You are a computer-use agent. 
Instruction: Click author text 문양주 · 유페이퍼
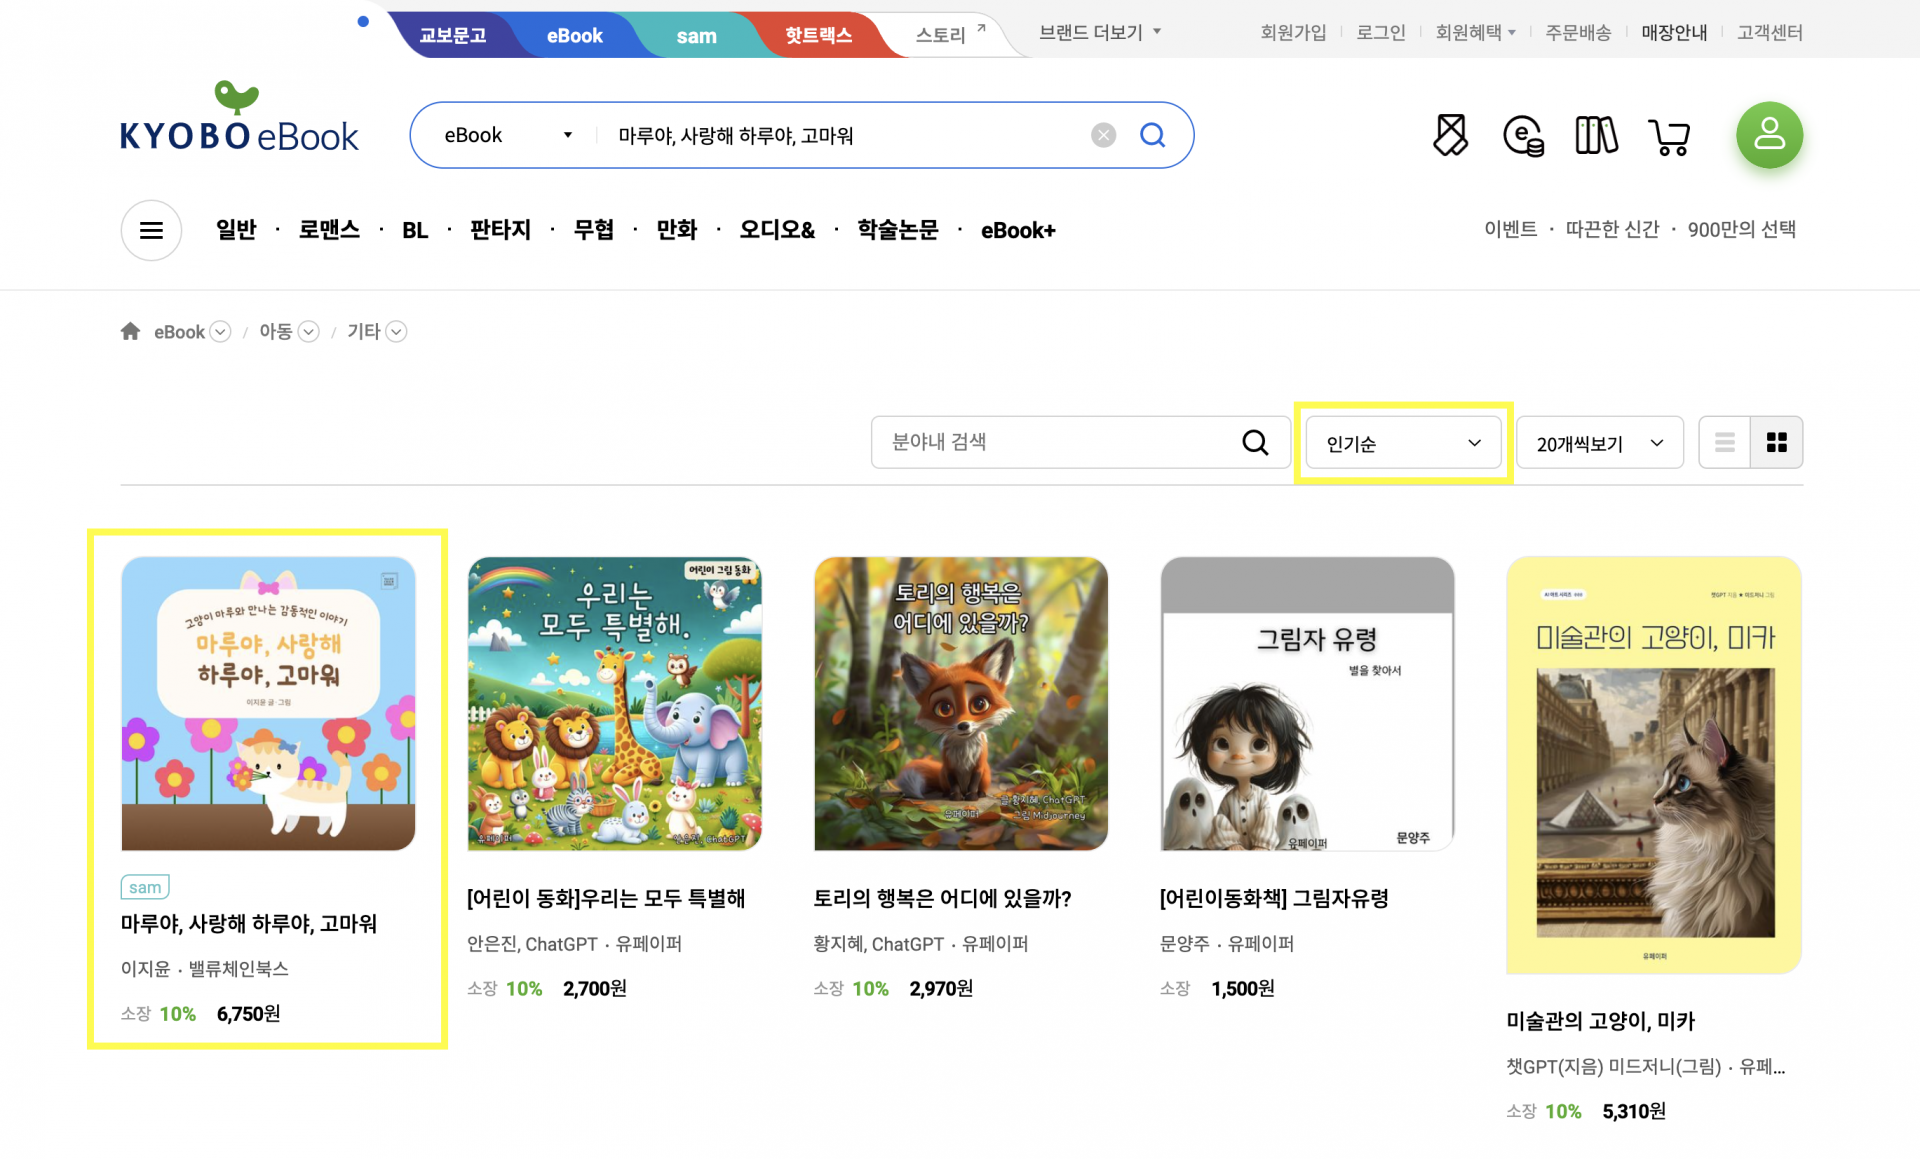tap(1227, 944)
